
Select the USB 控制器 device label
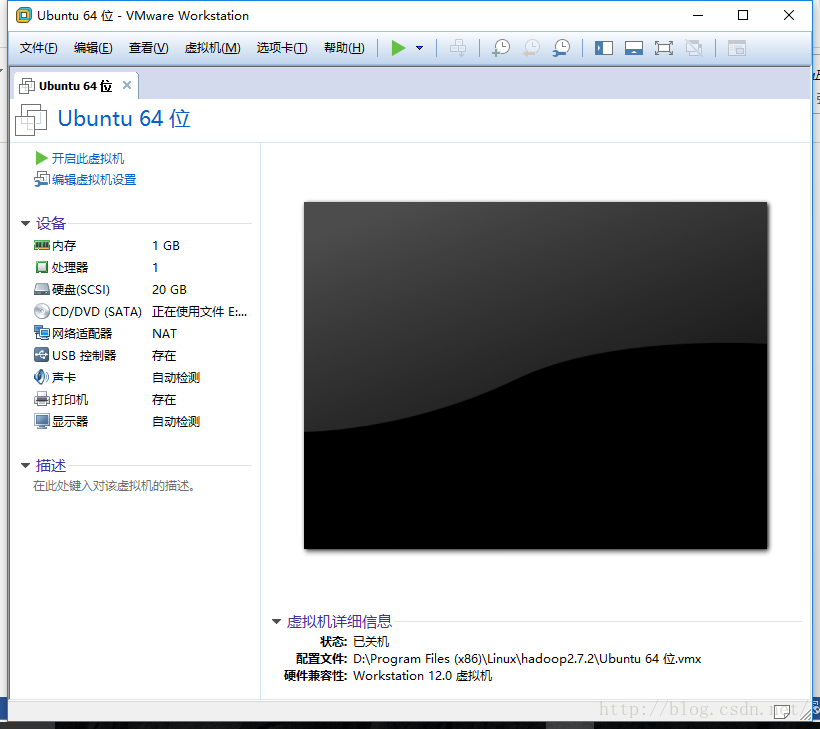click(84, 356)
